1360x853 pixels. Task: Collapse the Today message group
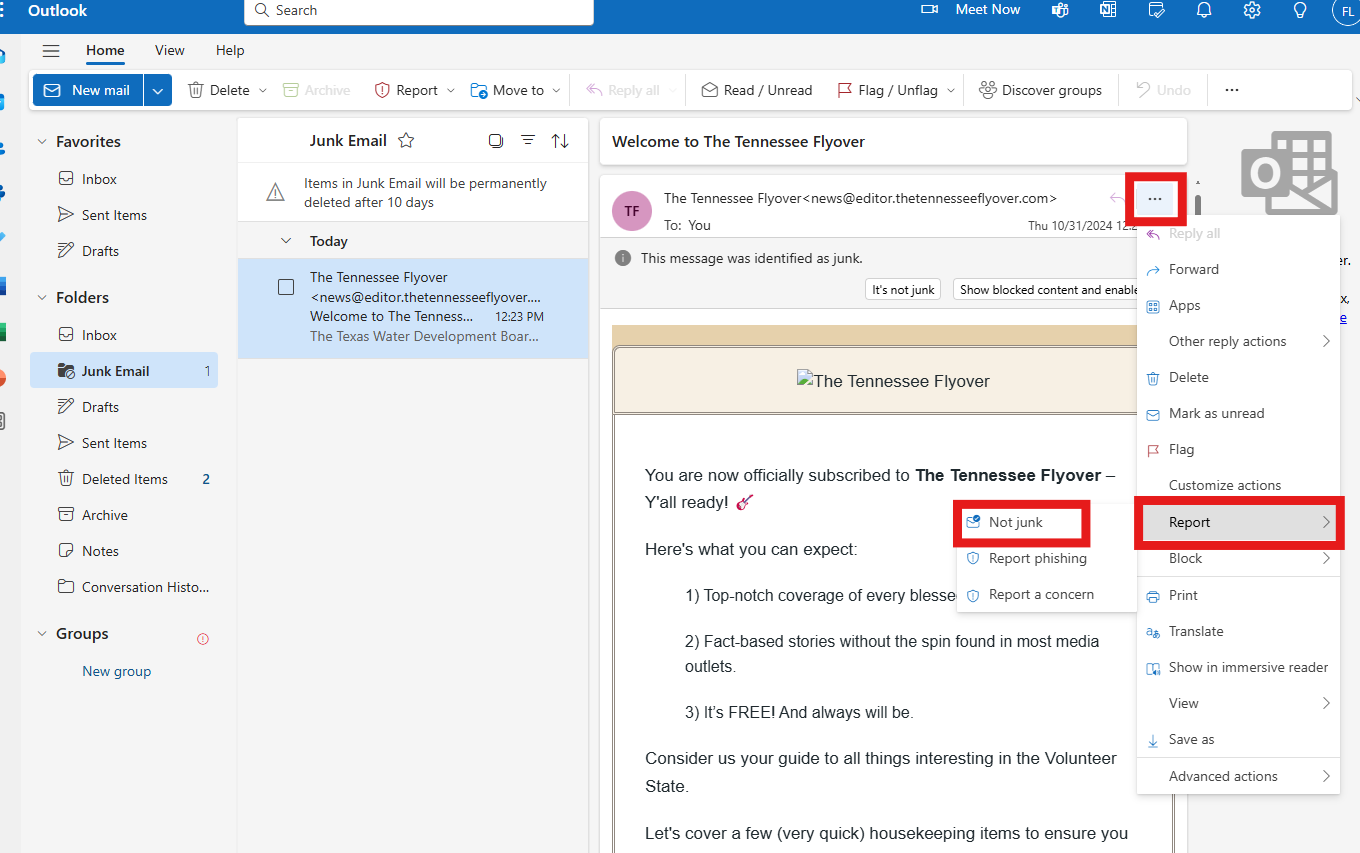coord(286,241)
